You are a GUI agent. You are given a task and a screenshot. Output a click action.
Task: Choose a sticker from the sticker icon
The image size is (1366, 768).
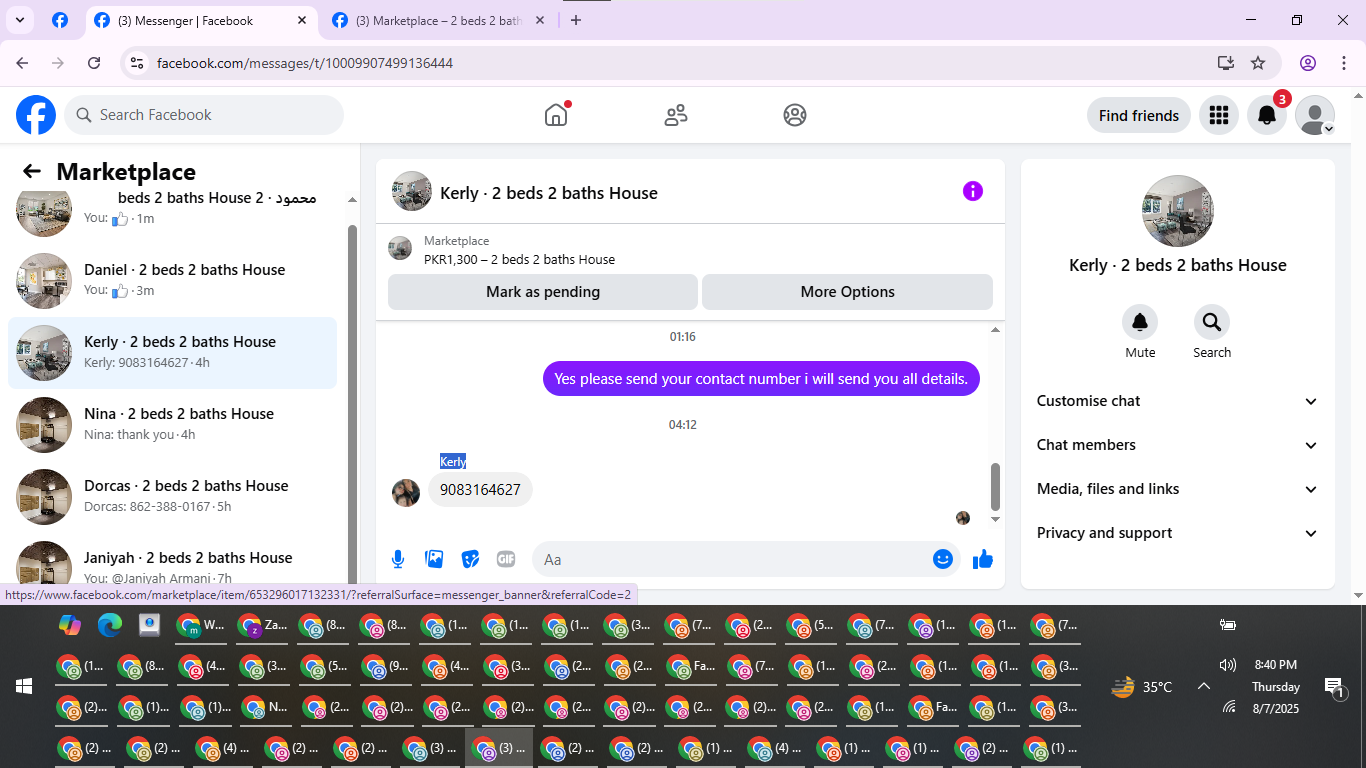[x=470, y=559]
